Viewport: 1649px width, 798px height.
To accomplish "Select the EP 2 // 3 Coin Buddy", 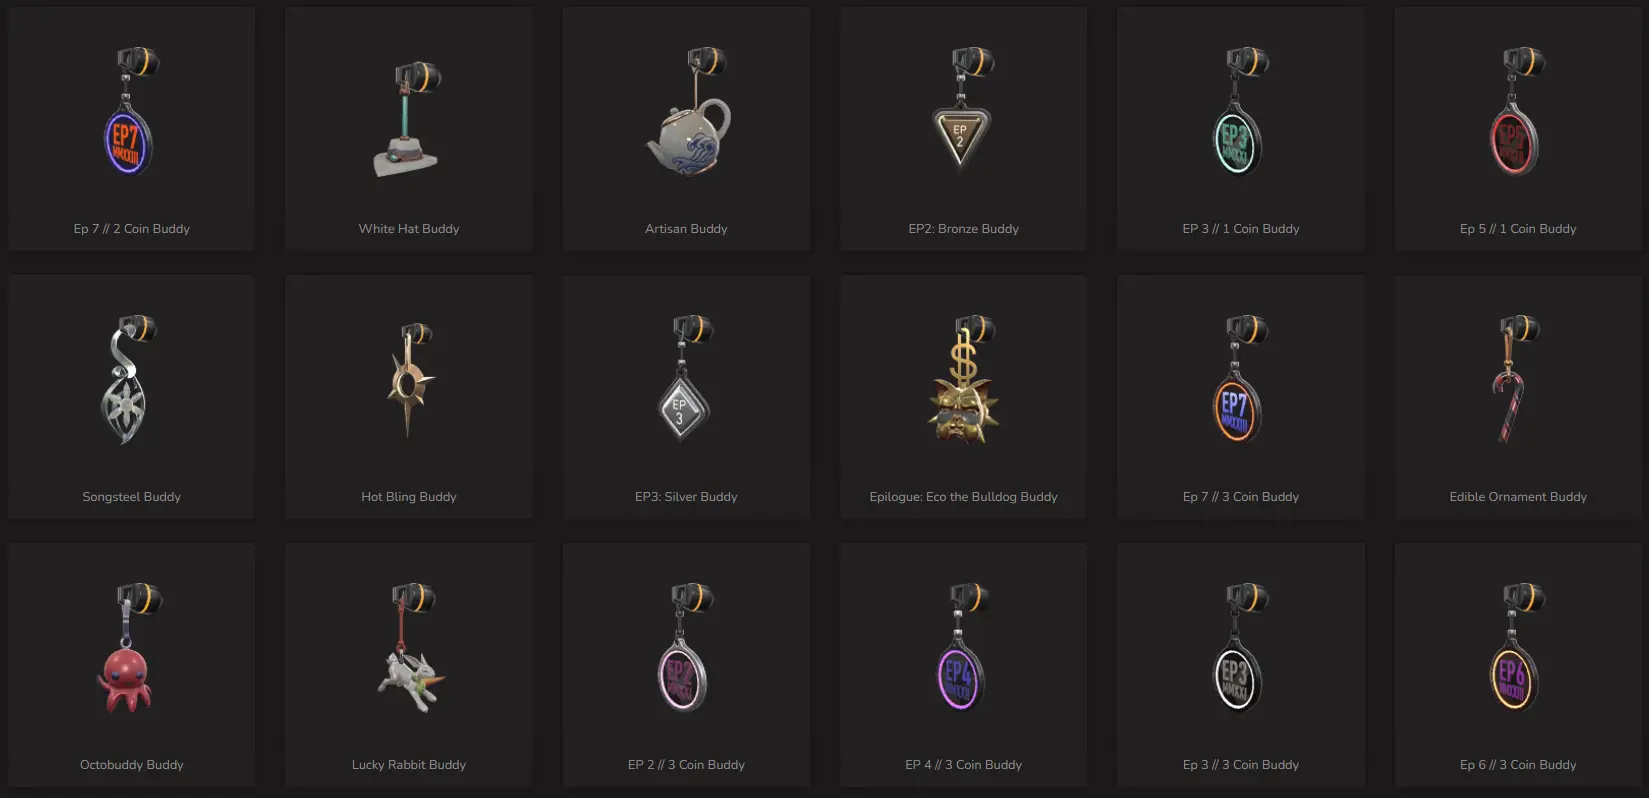I will tap(686, 664).
